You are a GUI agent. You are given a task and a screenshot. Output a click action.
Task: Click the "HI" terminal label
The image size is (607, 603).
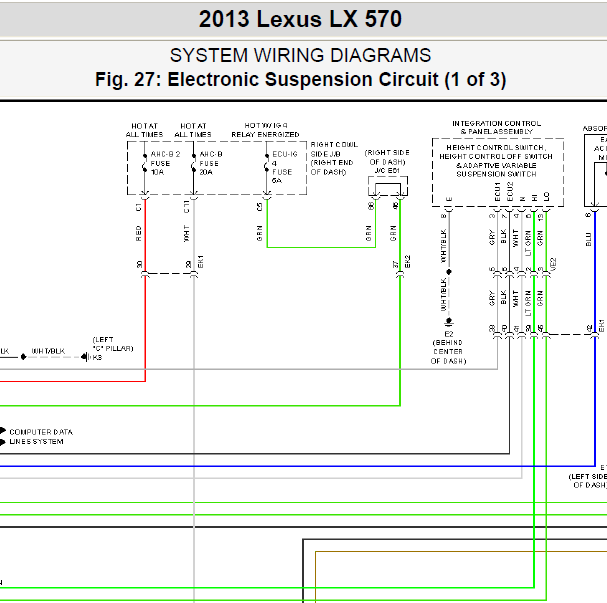[x=535, y=197]
